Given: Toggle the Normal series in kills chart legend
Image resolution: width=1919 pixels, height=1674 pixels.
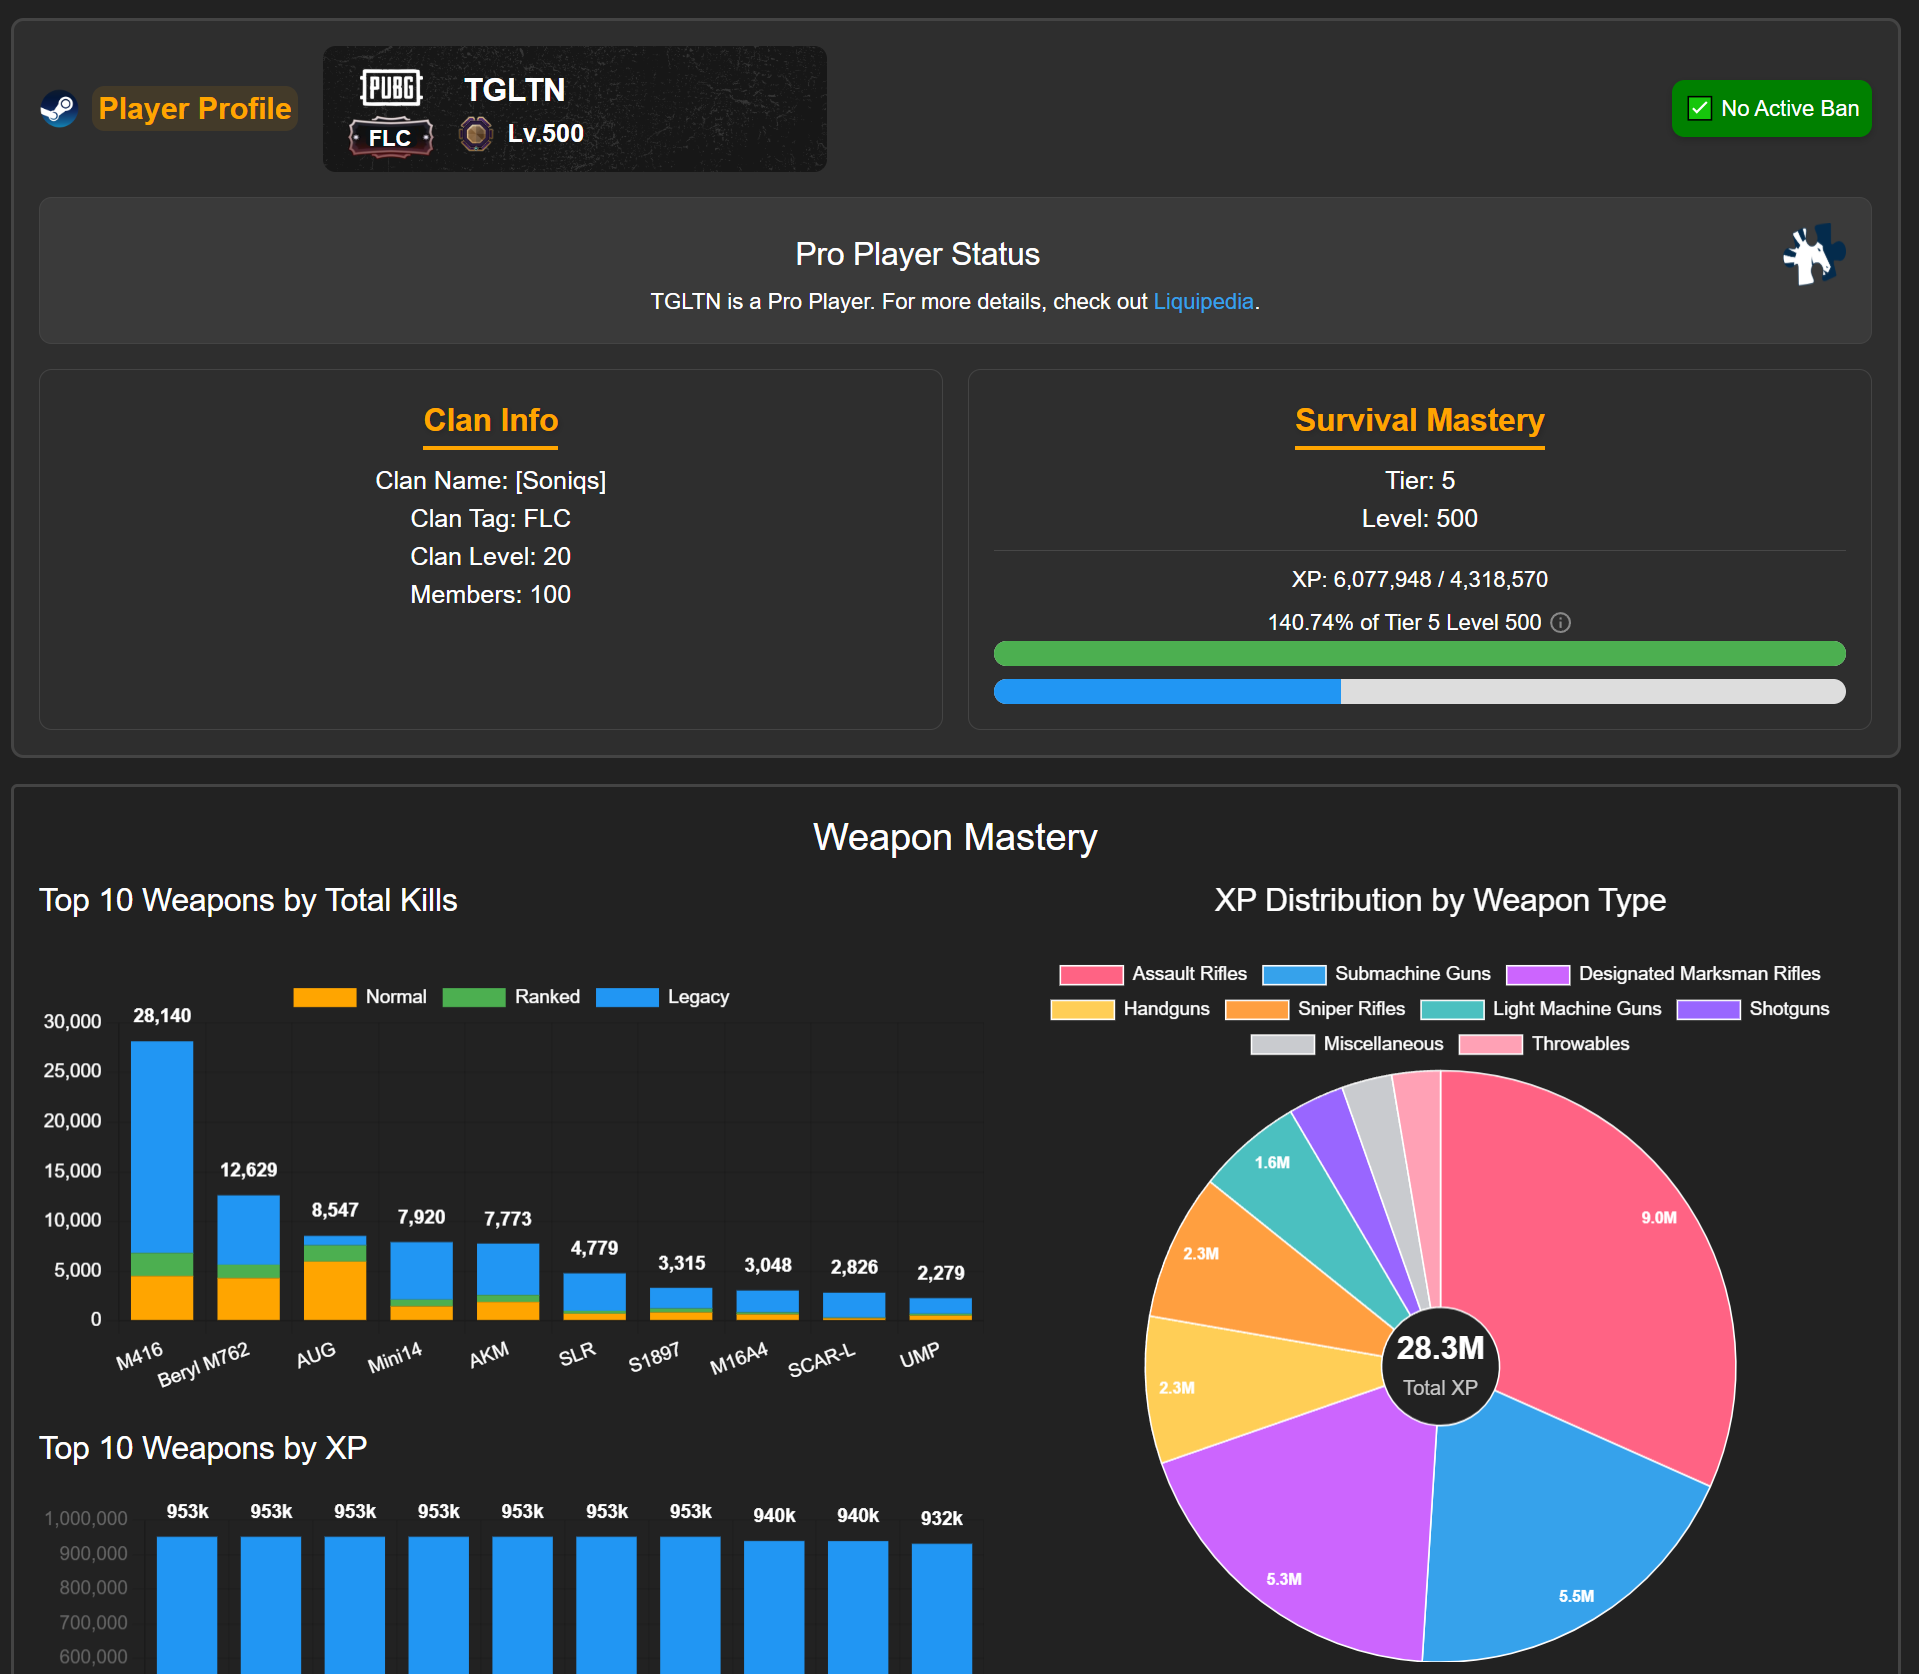Looking at the screenshot, I should point(360,996).
